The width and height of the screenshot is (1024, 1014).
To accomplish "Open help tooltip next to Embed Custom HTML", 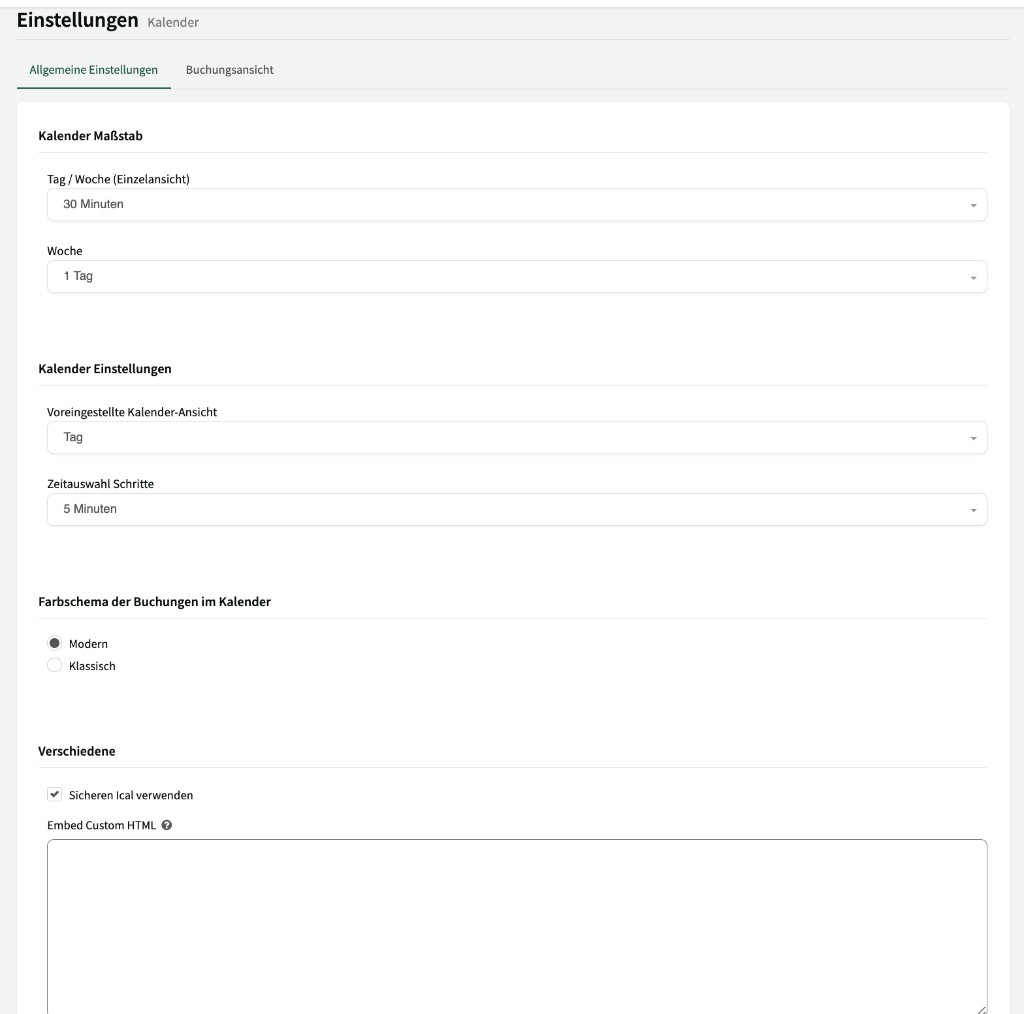I will coord(166,824).
